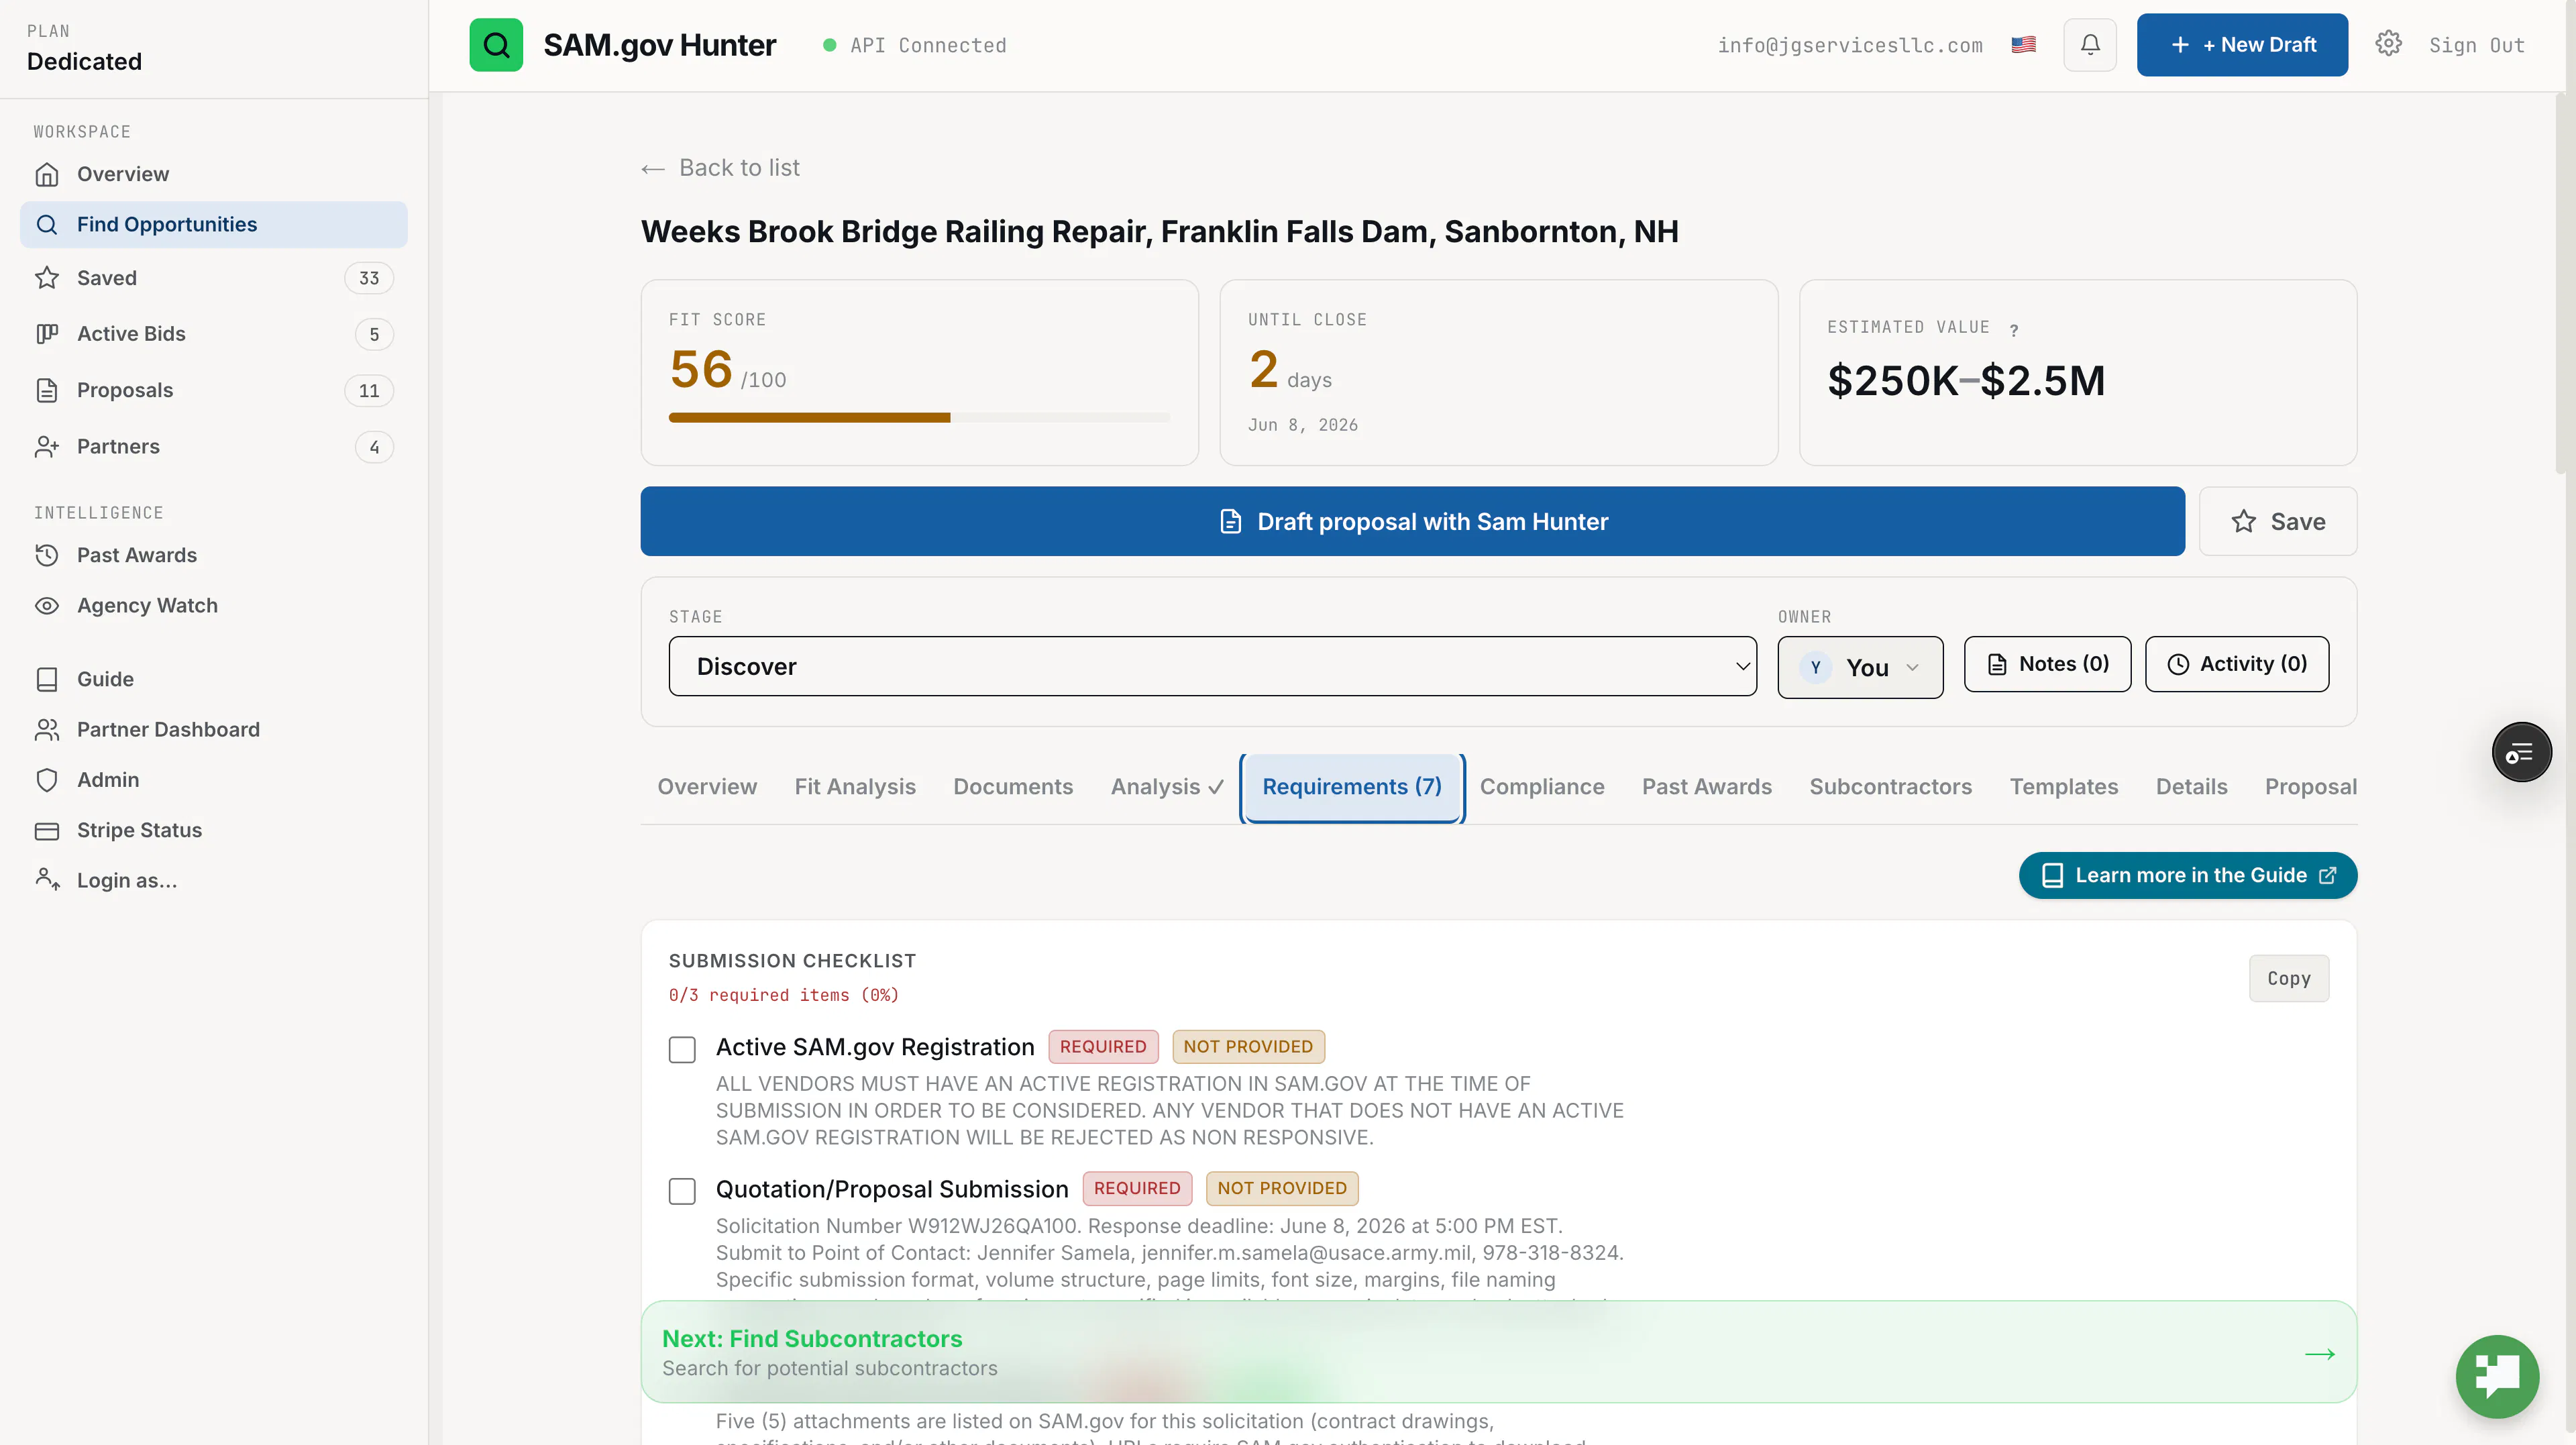
Task: Click the Login as user icon
Action: (x=47, y=880)
